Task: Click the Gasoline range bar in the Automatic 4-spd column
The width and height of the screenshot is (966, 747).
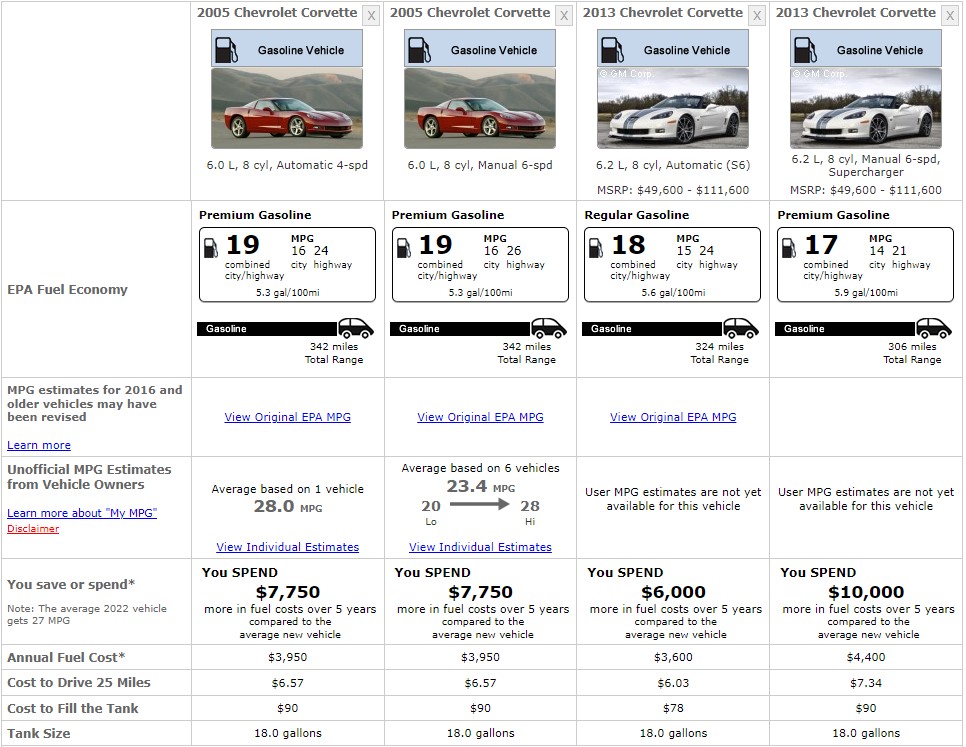Action: coord(267,329)
